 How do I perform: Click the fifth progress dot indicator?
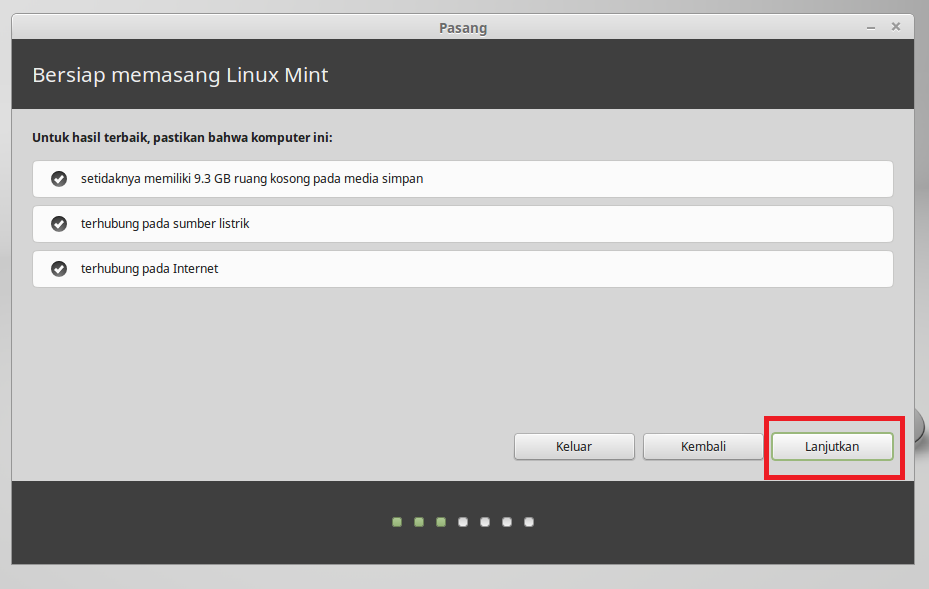click(x=484, y=521)
